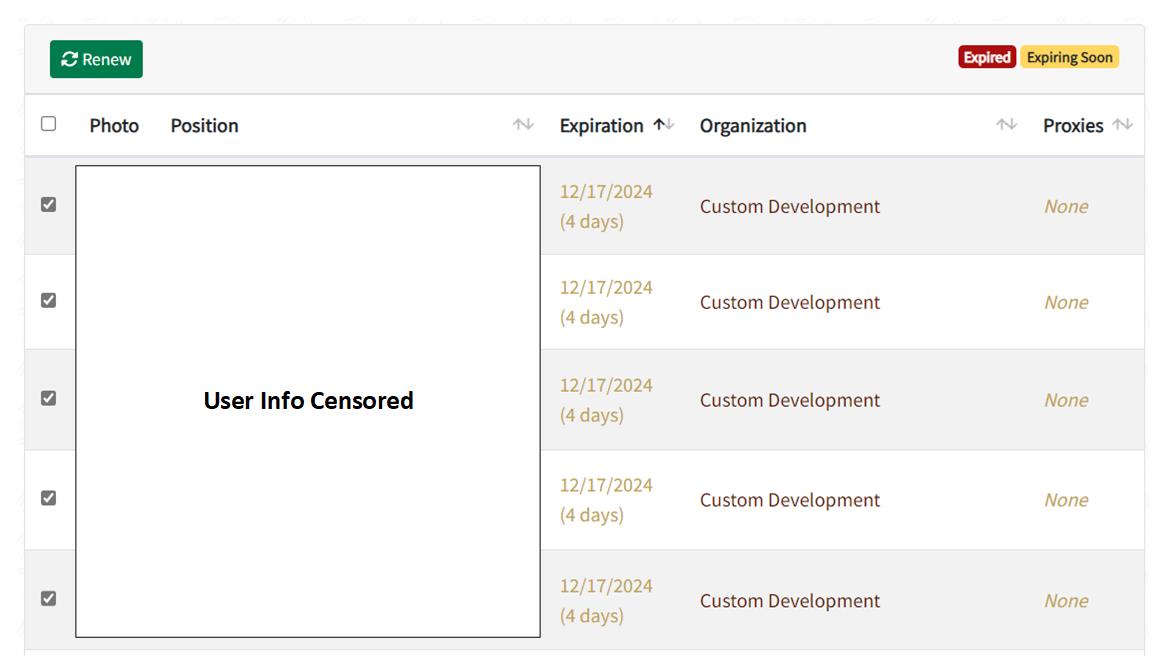Click the Position column header label
The image size is (1170, 668).
point(204,126)
